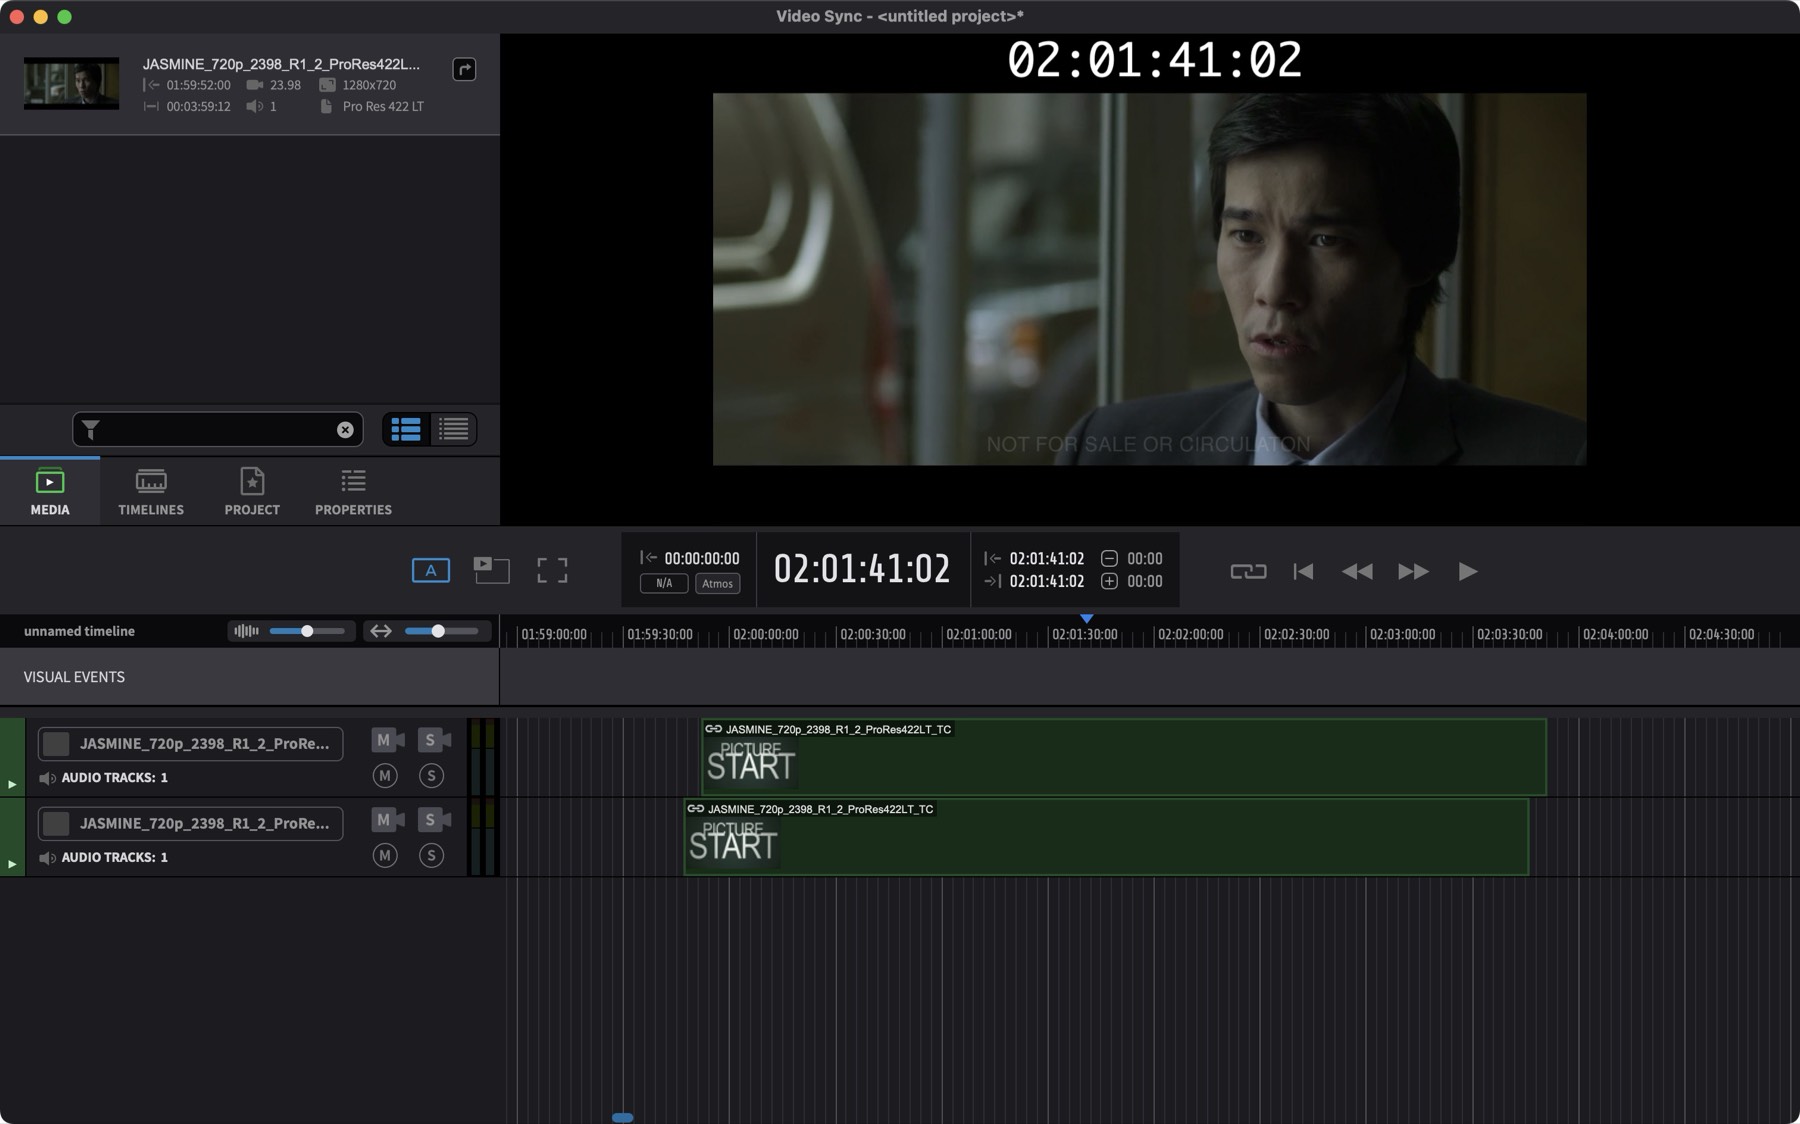
Task: Click the 02:00:00:00 ruler mark
Action: coord(766,634)
